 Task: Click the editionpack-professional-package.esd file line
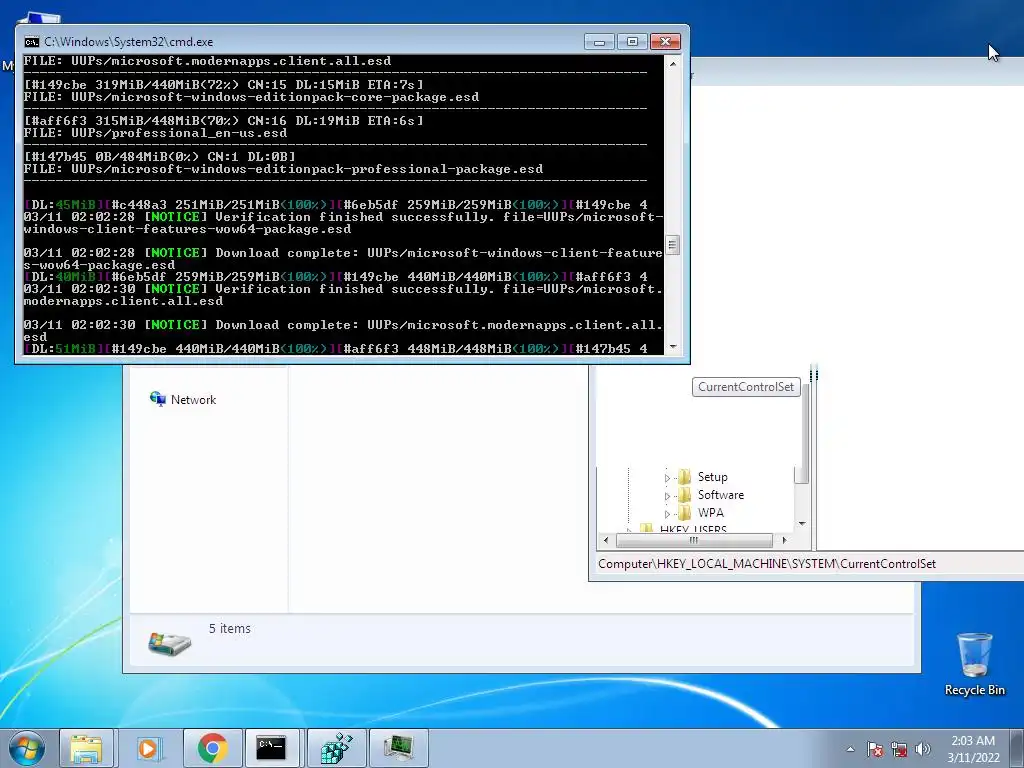pyautogui.click(x=283, y=169)
